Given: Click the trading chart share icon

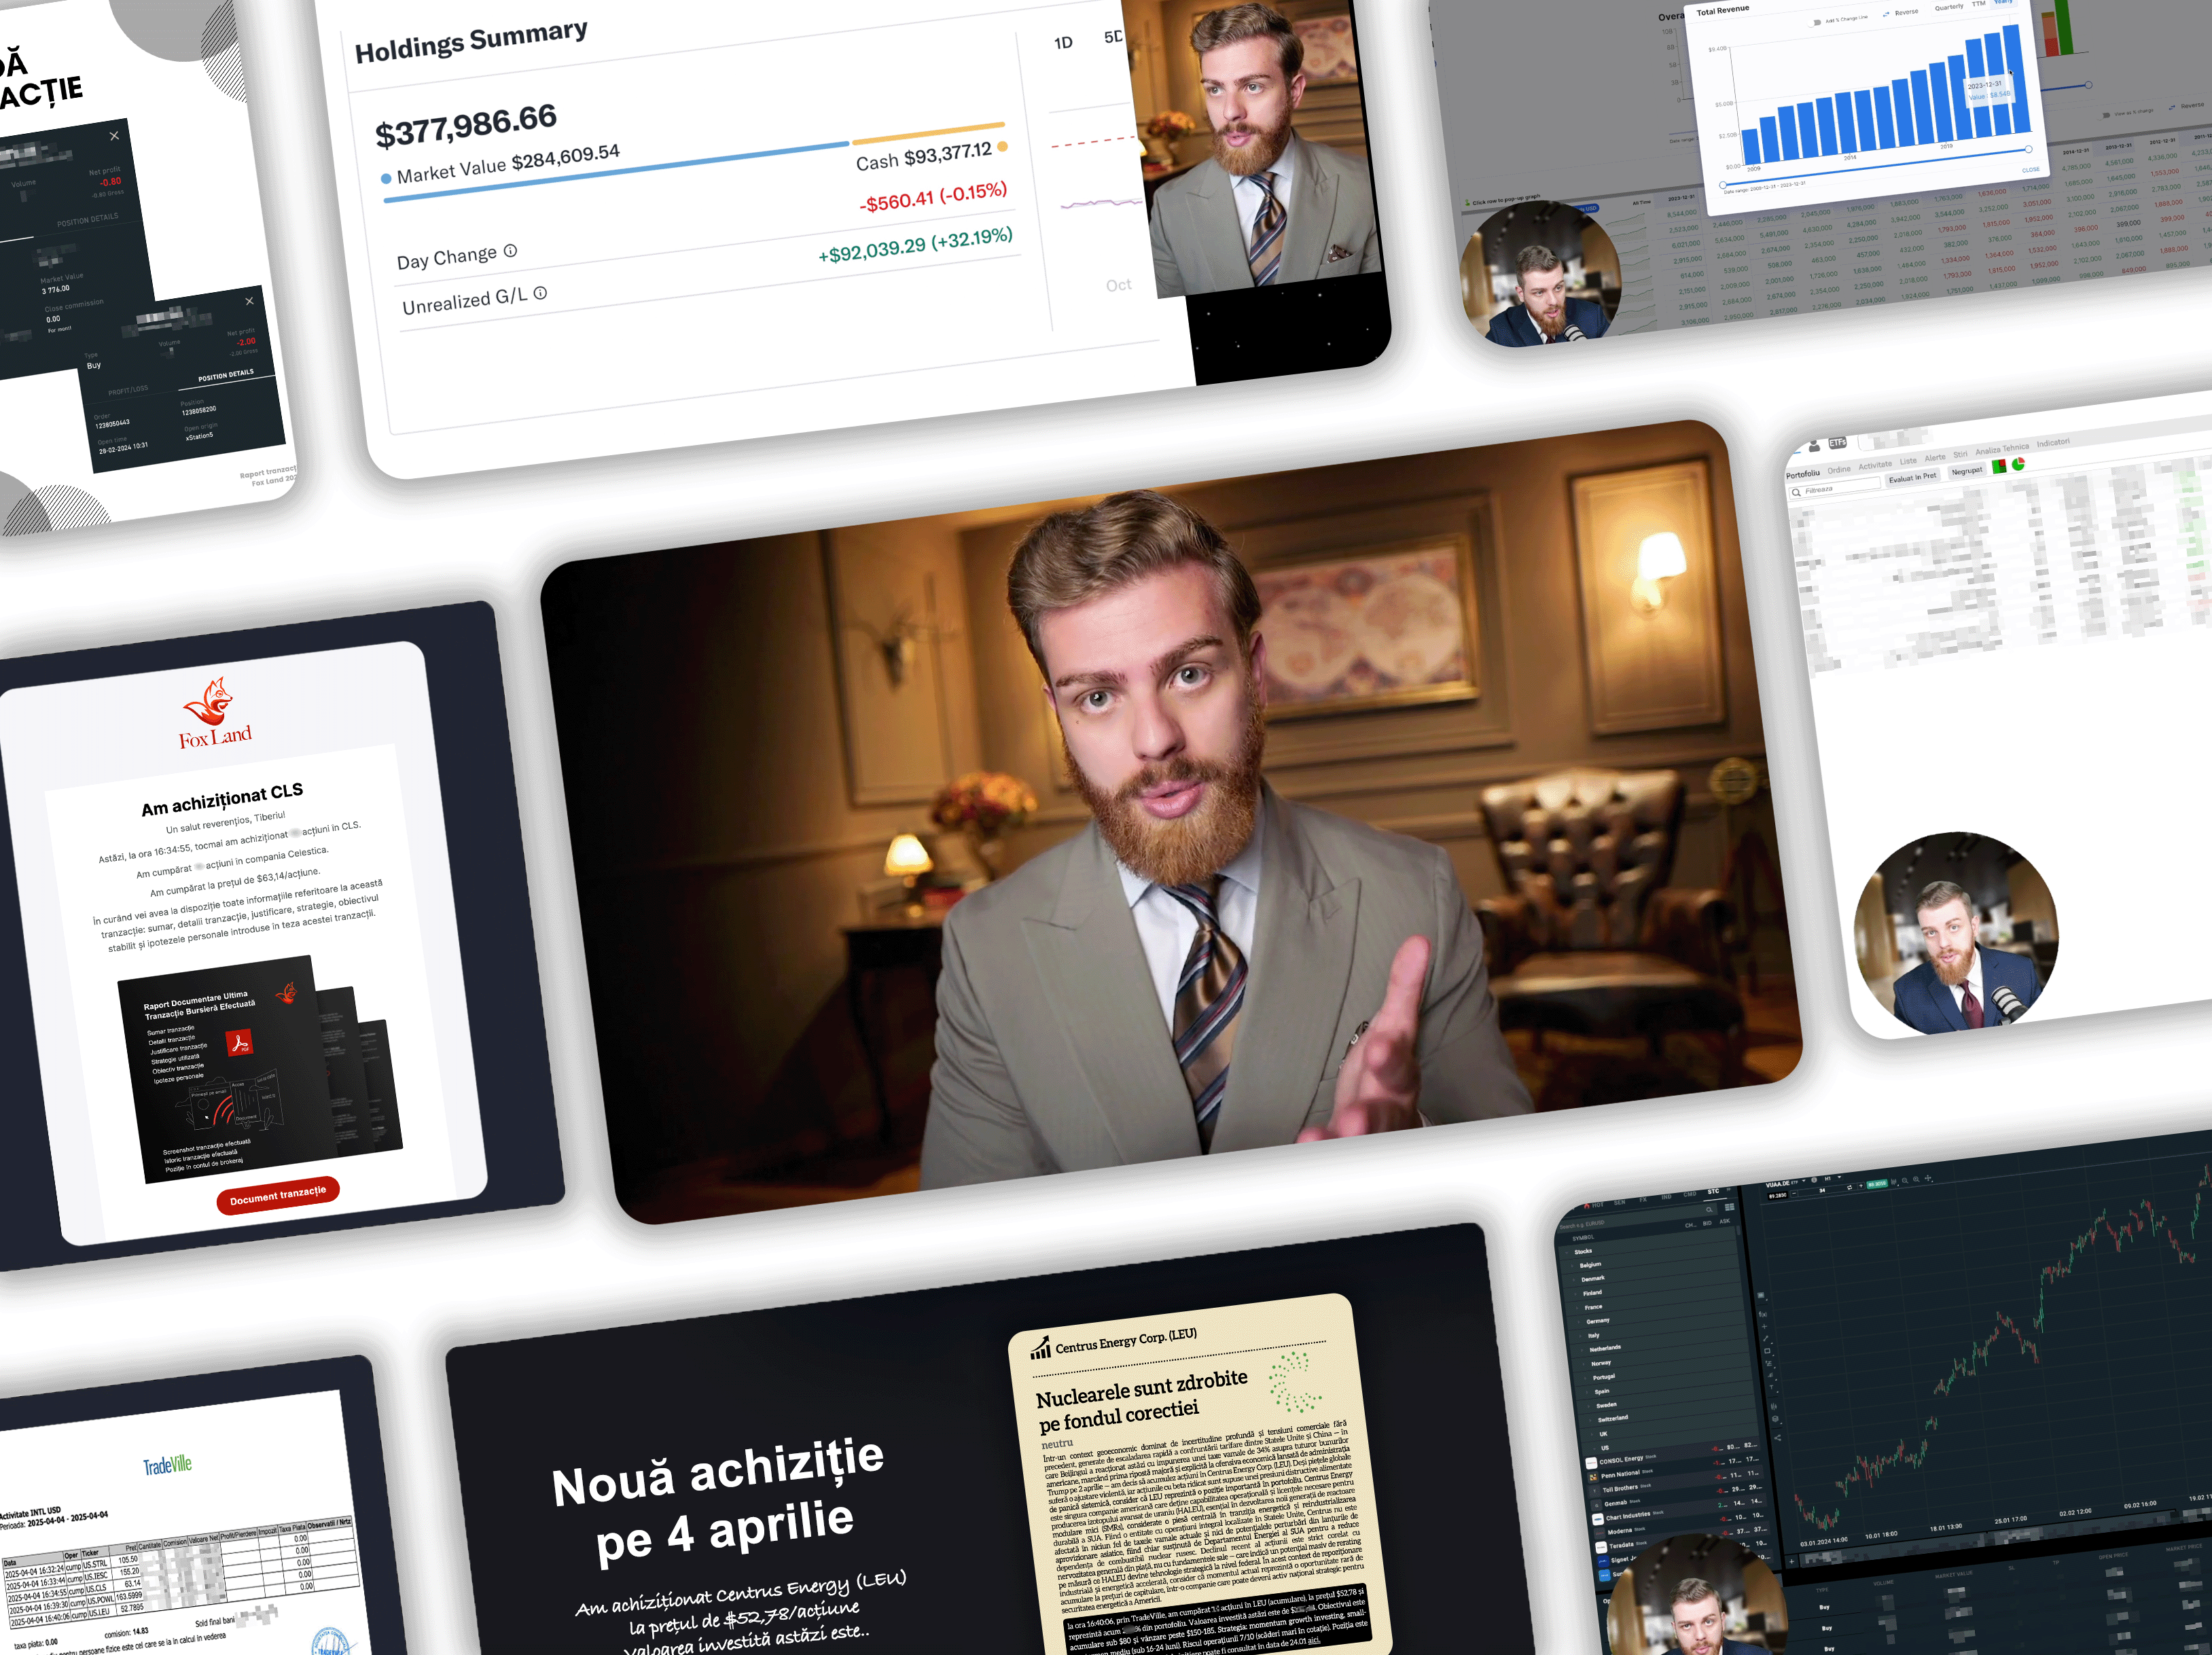Looking at the screenshot, I should tap(1778, 1438).
